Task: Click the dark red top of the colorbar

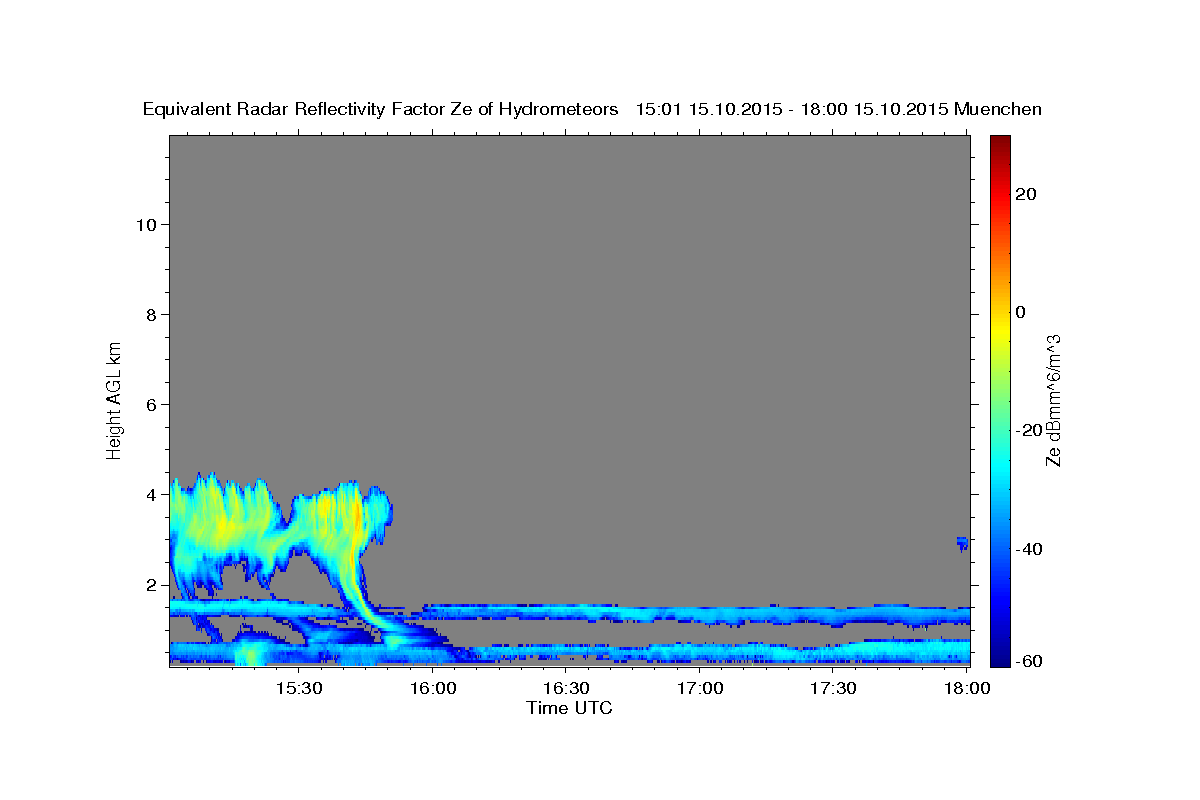Action: [x=999, y=143]
